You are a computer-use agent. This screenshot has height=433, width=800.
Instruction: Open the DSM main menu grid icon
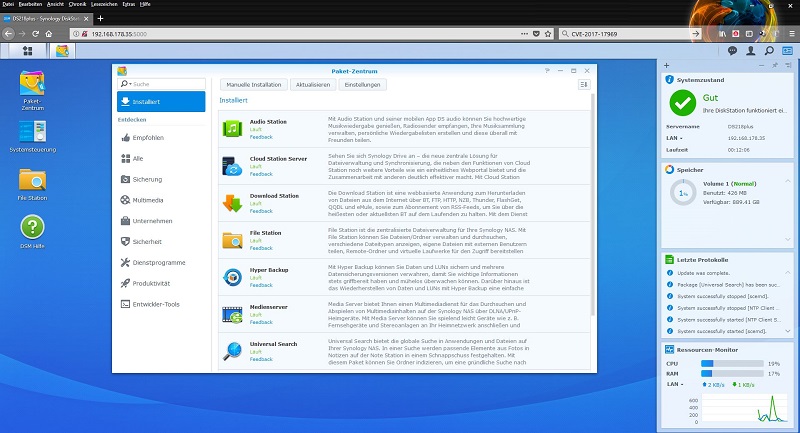pos(28,50)
